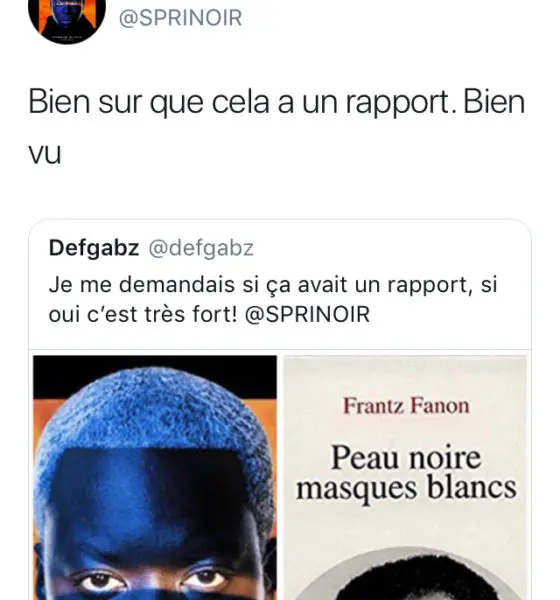
Task: Click the circular portrait on the book cover
Action: point(406,576)
